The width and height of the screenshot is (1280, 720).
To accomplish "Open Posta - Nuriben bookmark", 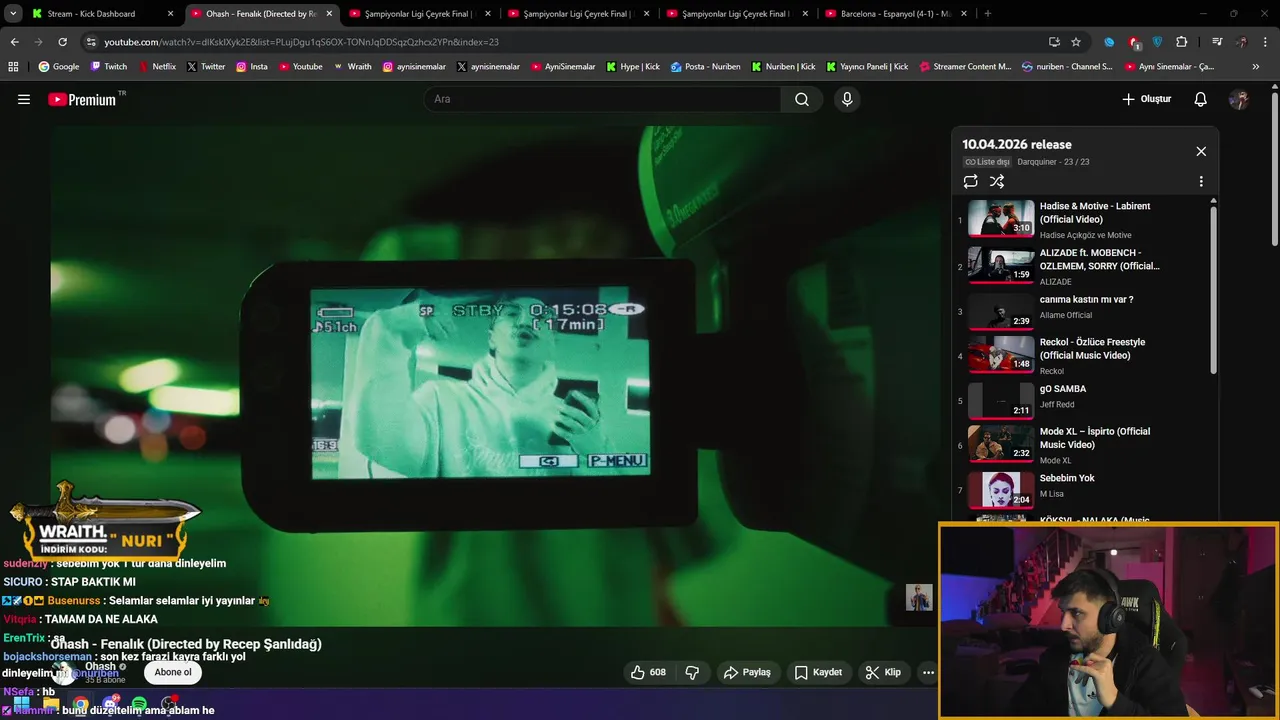I will 706,67.
